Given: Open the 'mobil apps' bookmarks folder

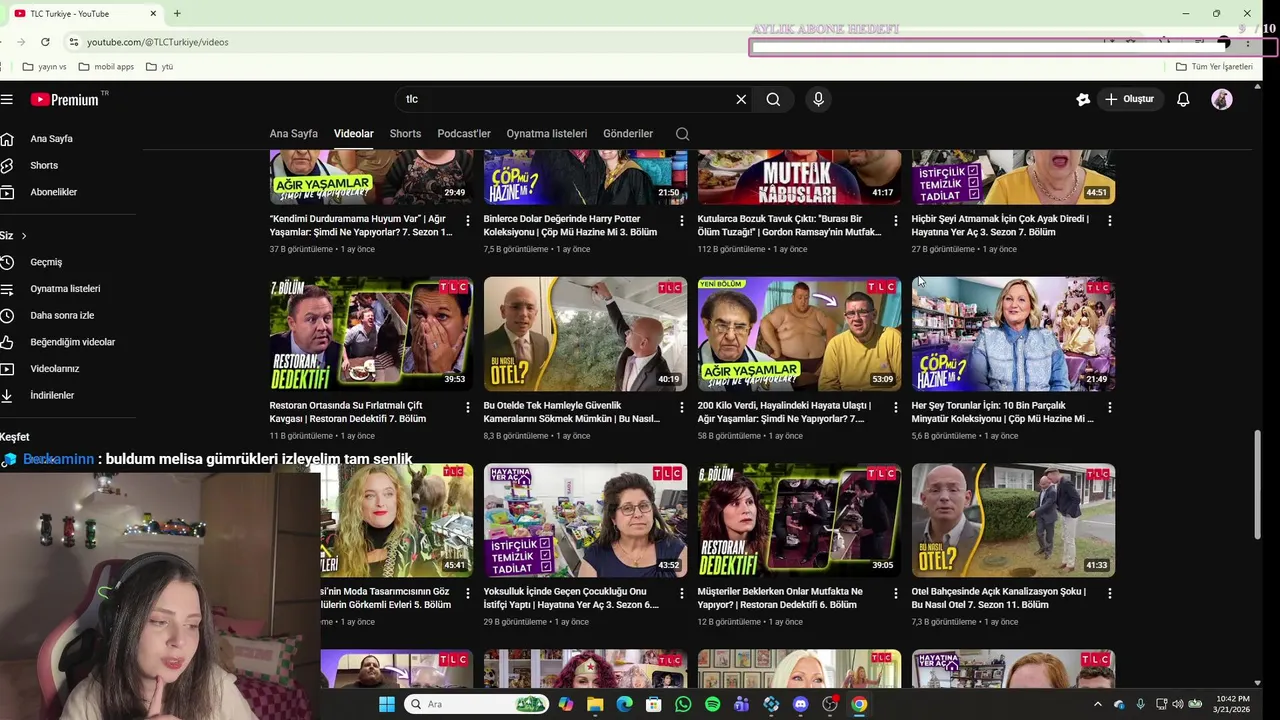Looking at the screenshot, I should point(106,67).
